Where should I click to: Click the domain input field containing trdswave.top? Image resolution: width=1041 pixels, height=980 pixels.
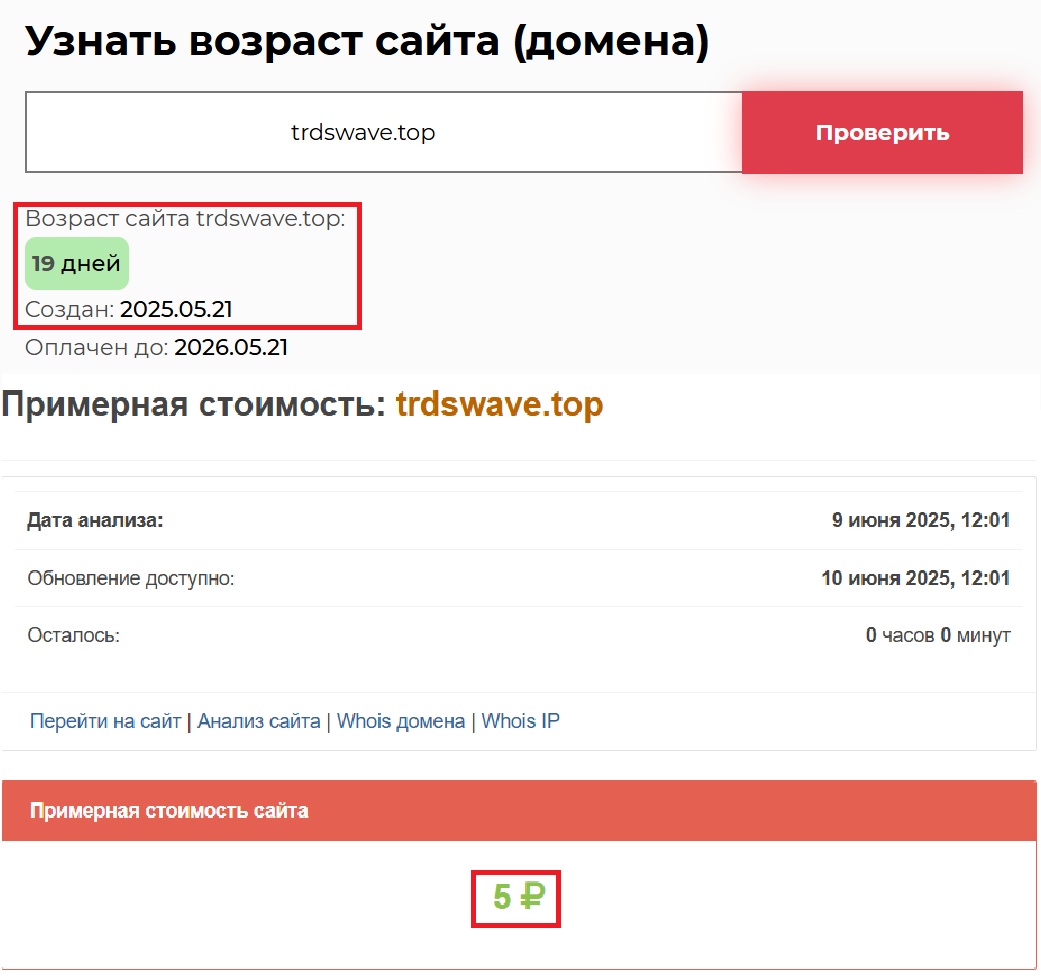[x=383, y=132]
